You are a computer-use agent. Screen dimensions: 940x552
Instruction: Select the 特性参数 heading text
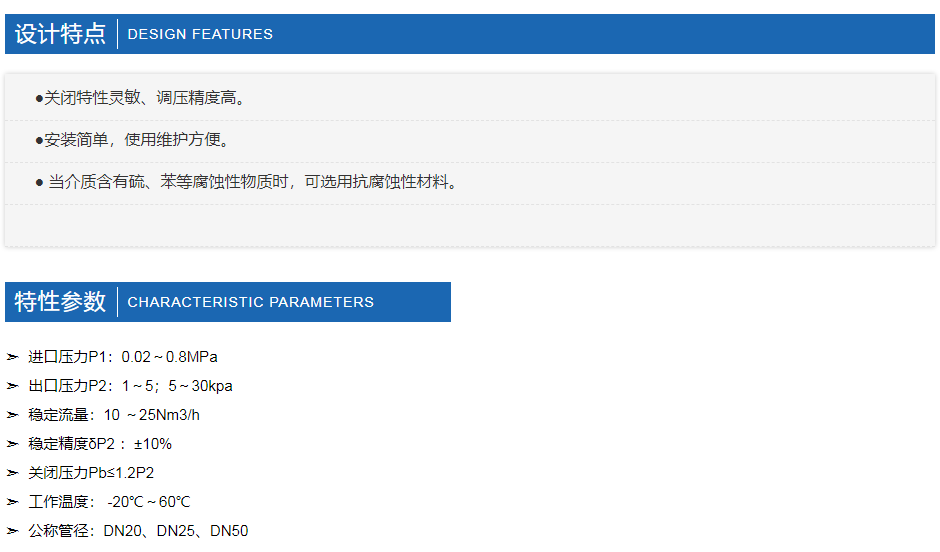[x=60, y=302]
